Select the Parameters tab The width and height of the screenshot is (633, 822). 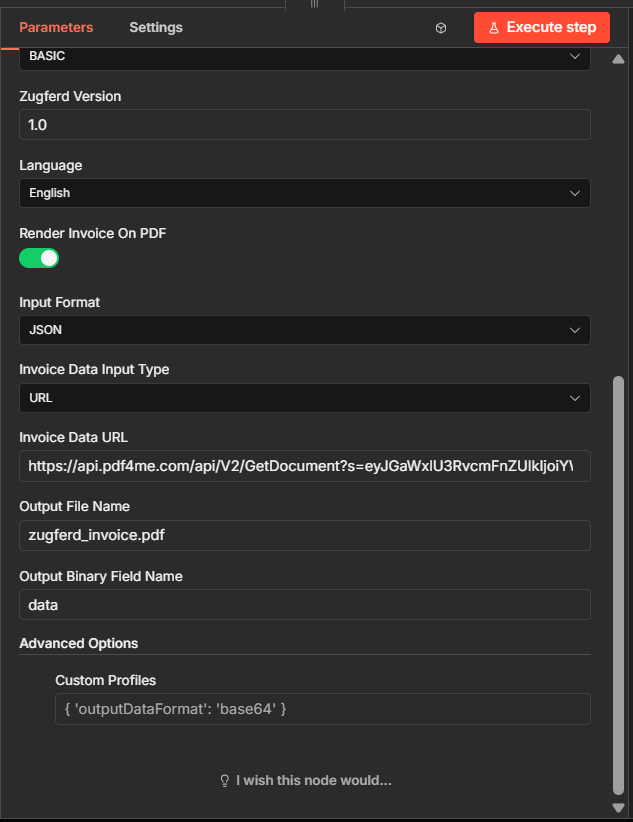click(57, 27)
